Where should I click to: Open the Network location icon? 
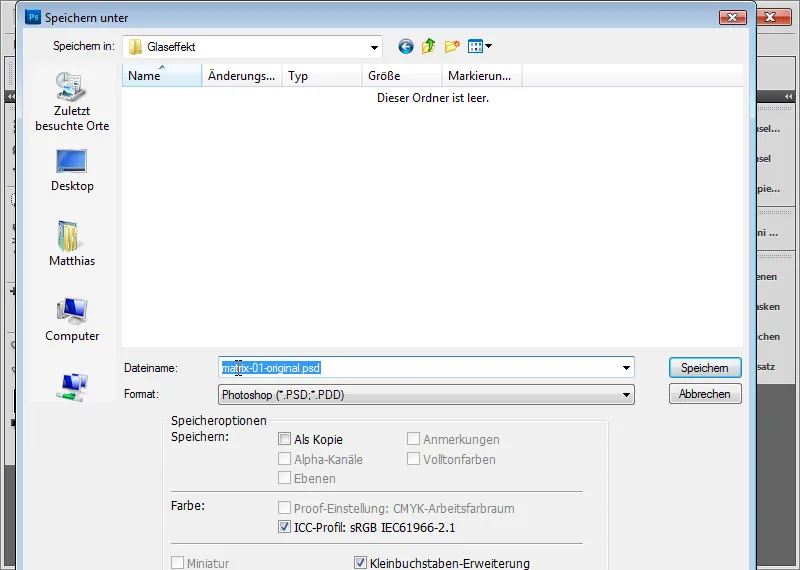[x=72, y=386]
